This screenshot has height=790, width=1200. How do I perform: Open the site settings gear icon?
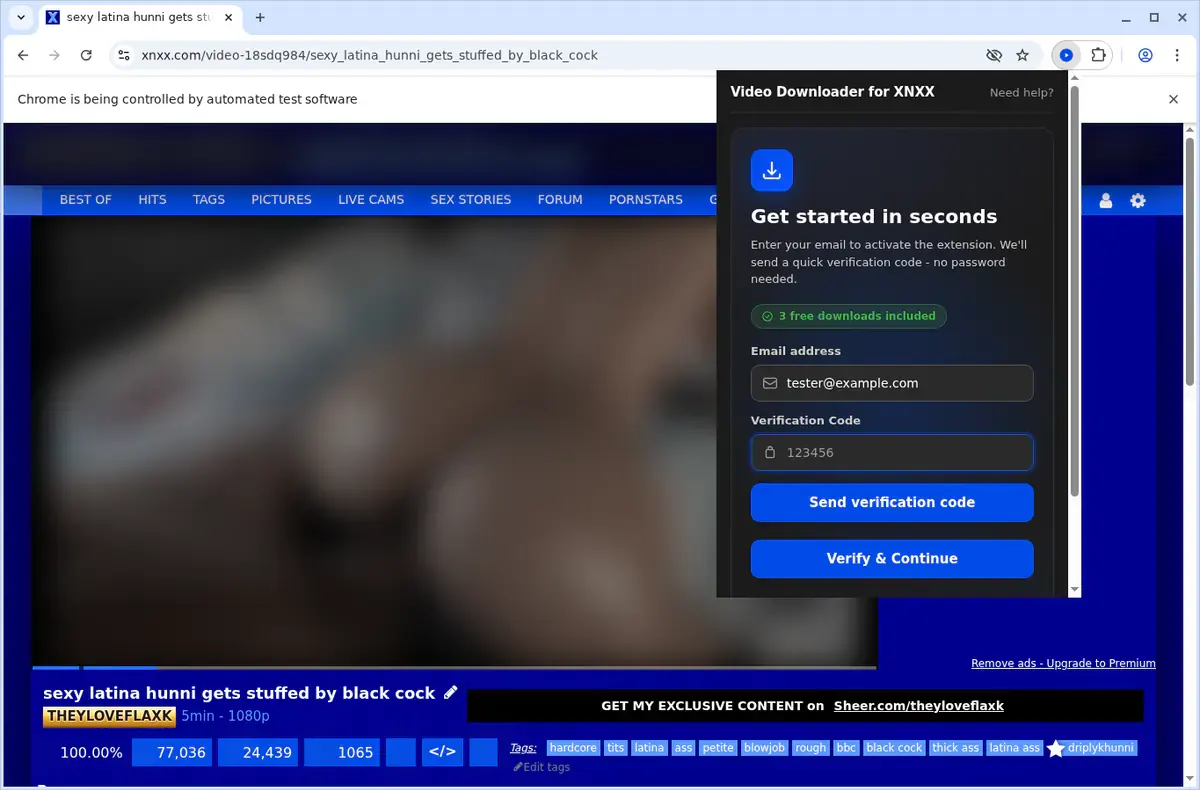1138,201
